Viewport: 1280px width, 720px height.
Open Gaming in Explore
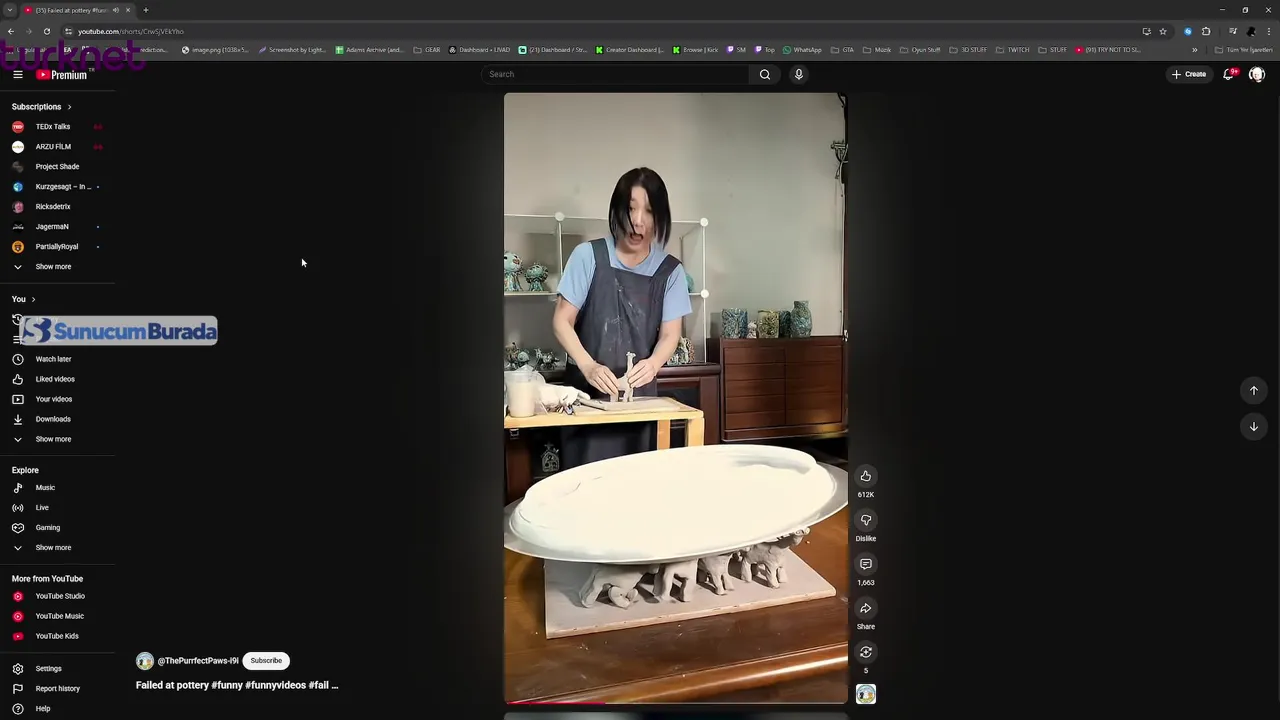pos(48,528)
